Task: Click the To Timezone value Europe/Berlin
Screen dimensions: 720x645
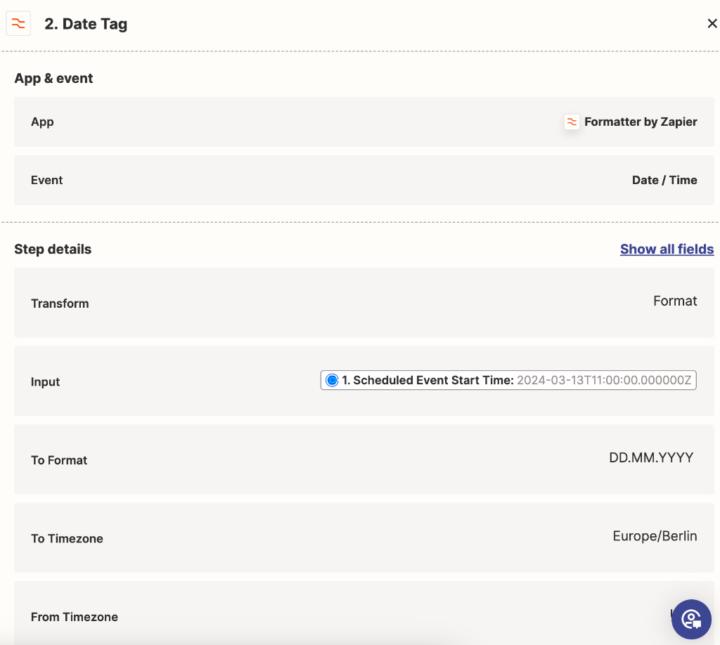Action: (654, 536)
